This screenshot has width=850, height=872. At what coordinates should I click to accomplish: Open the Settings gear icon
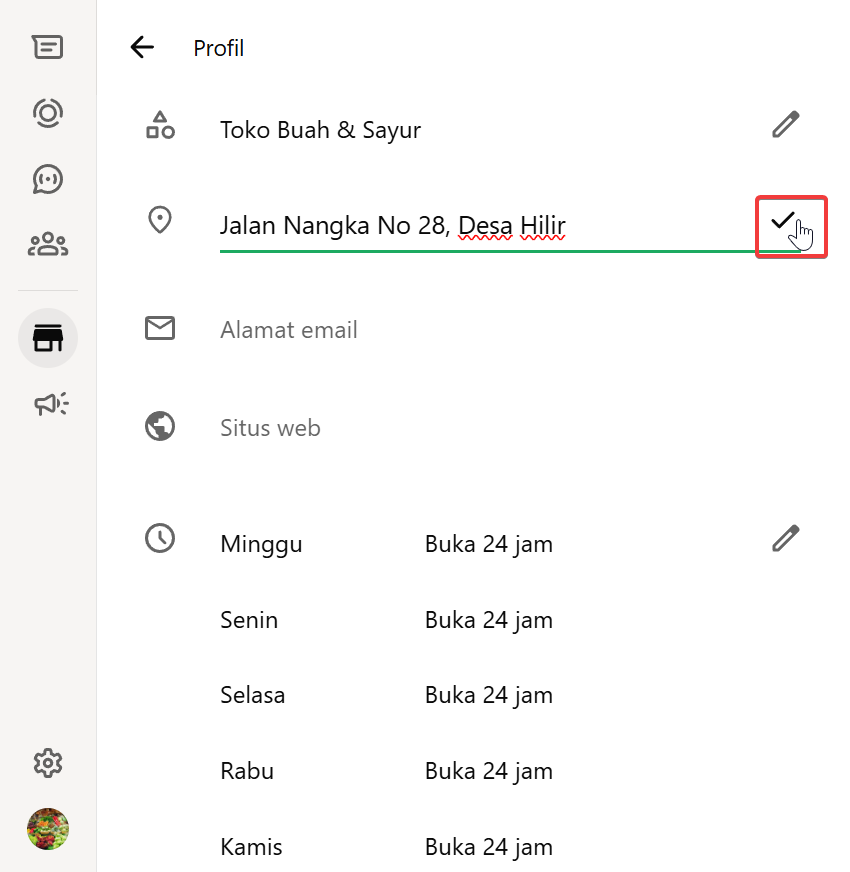tap(47, 763)
